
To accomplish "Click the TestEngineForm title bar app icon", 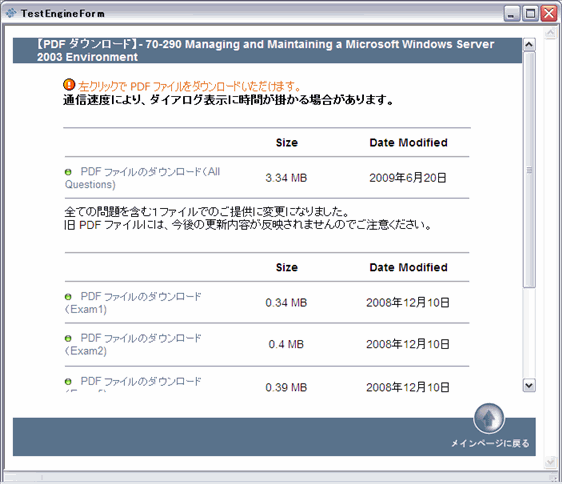I will [x=11, y=13].
